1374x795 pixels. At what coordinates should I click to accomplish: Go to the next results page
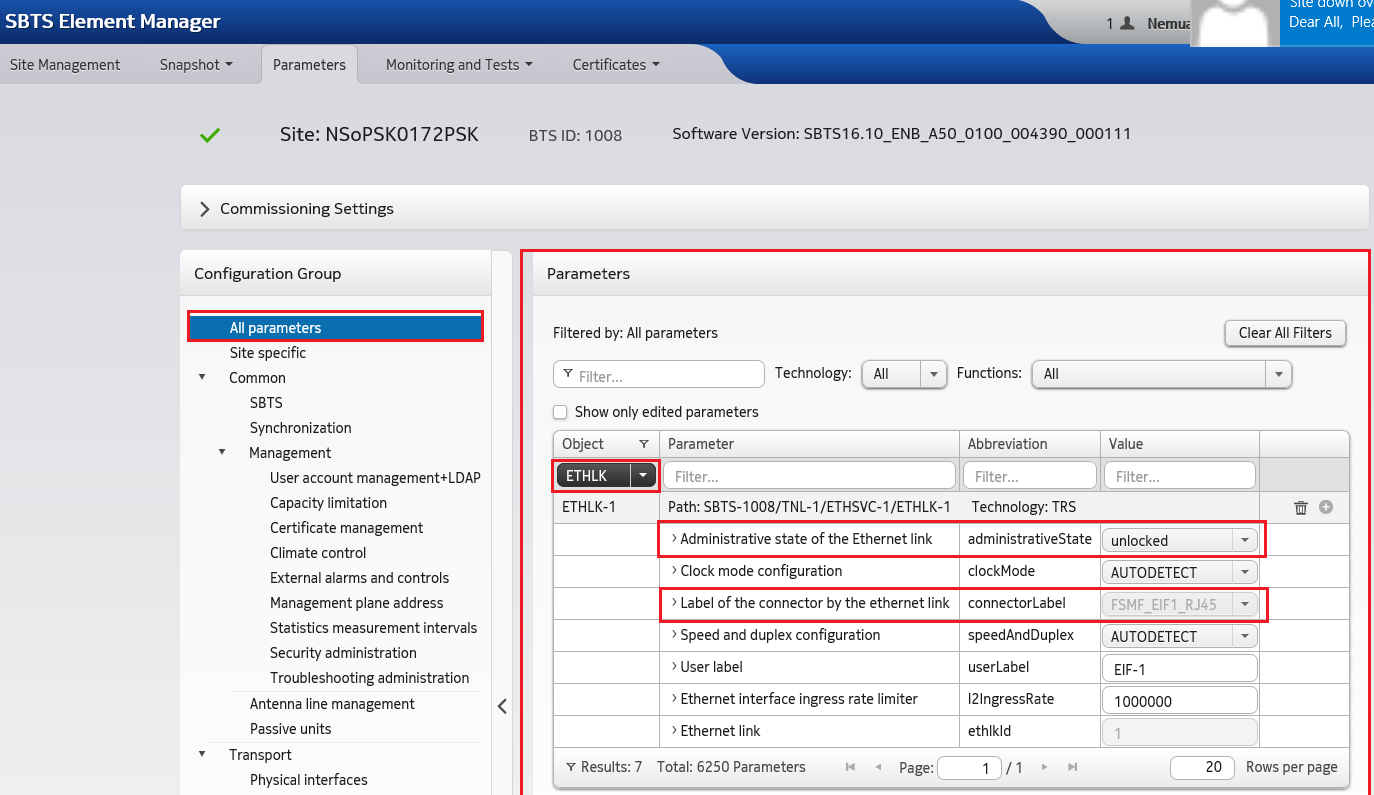(x=1044, y=767)
